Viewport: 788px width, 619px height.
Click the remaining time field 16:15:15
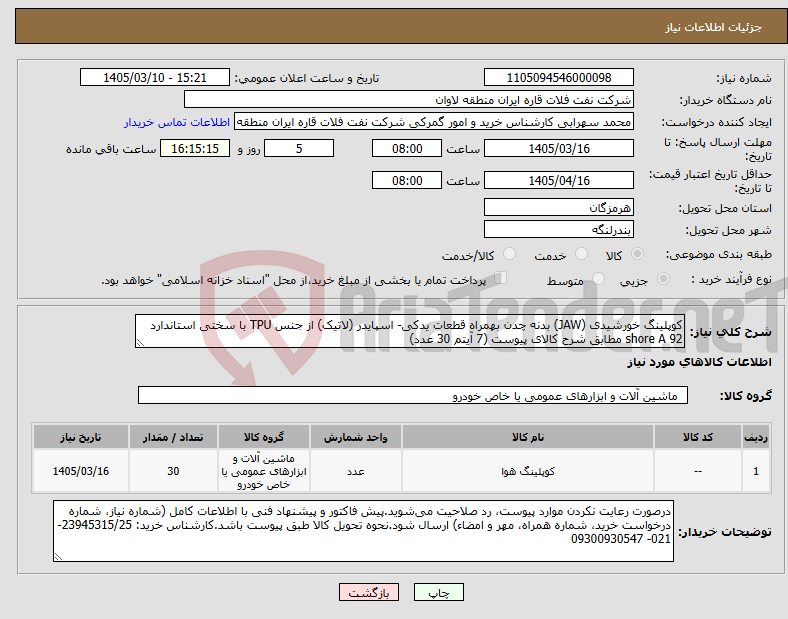tap(195, 148)
